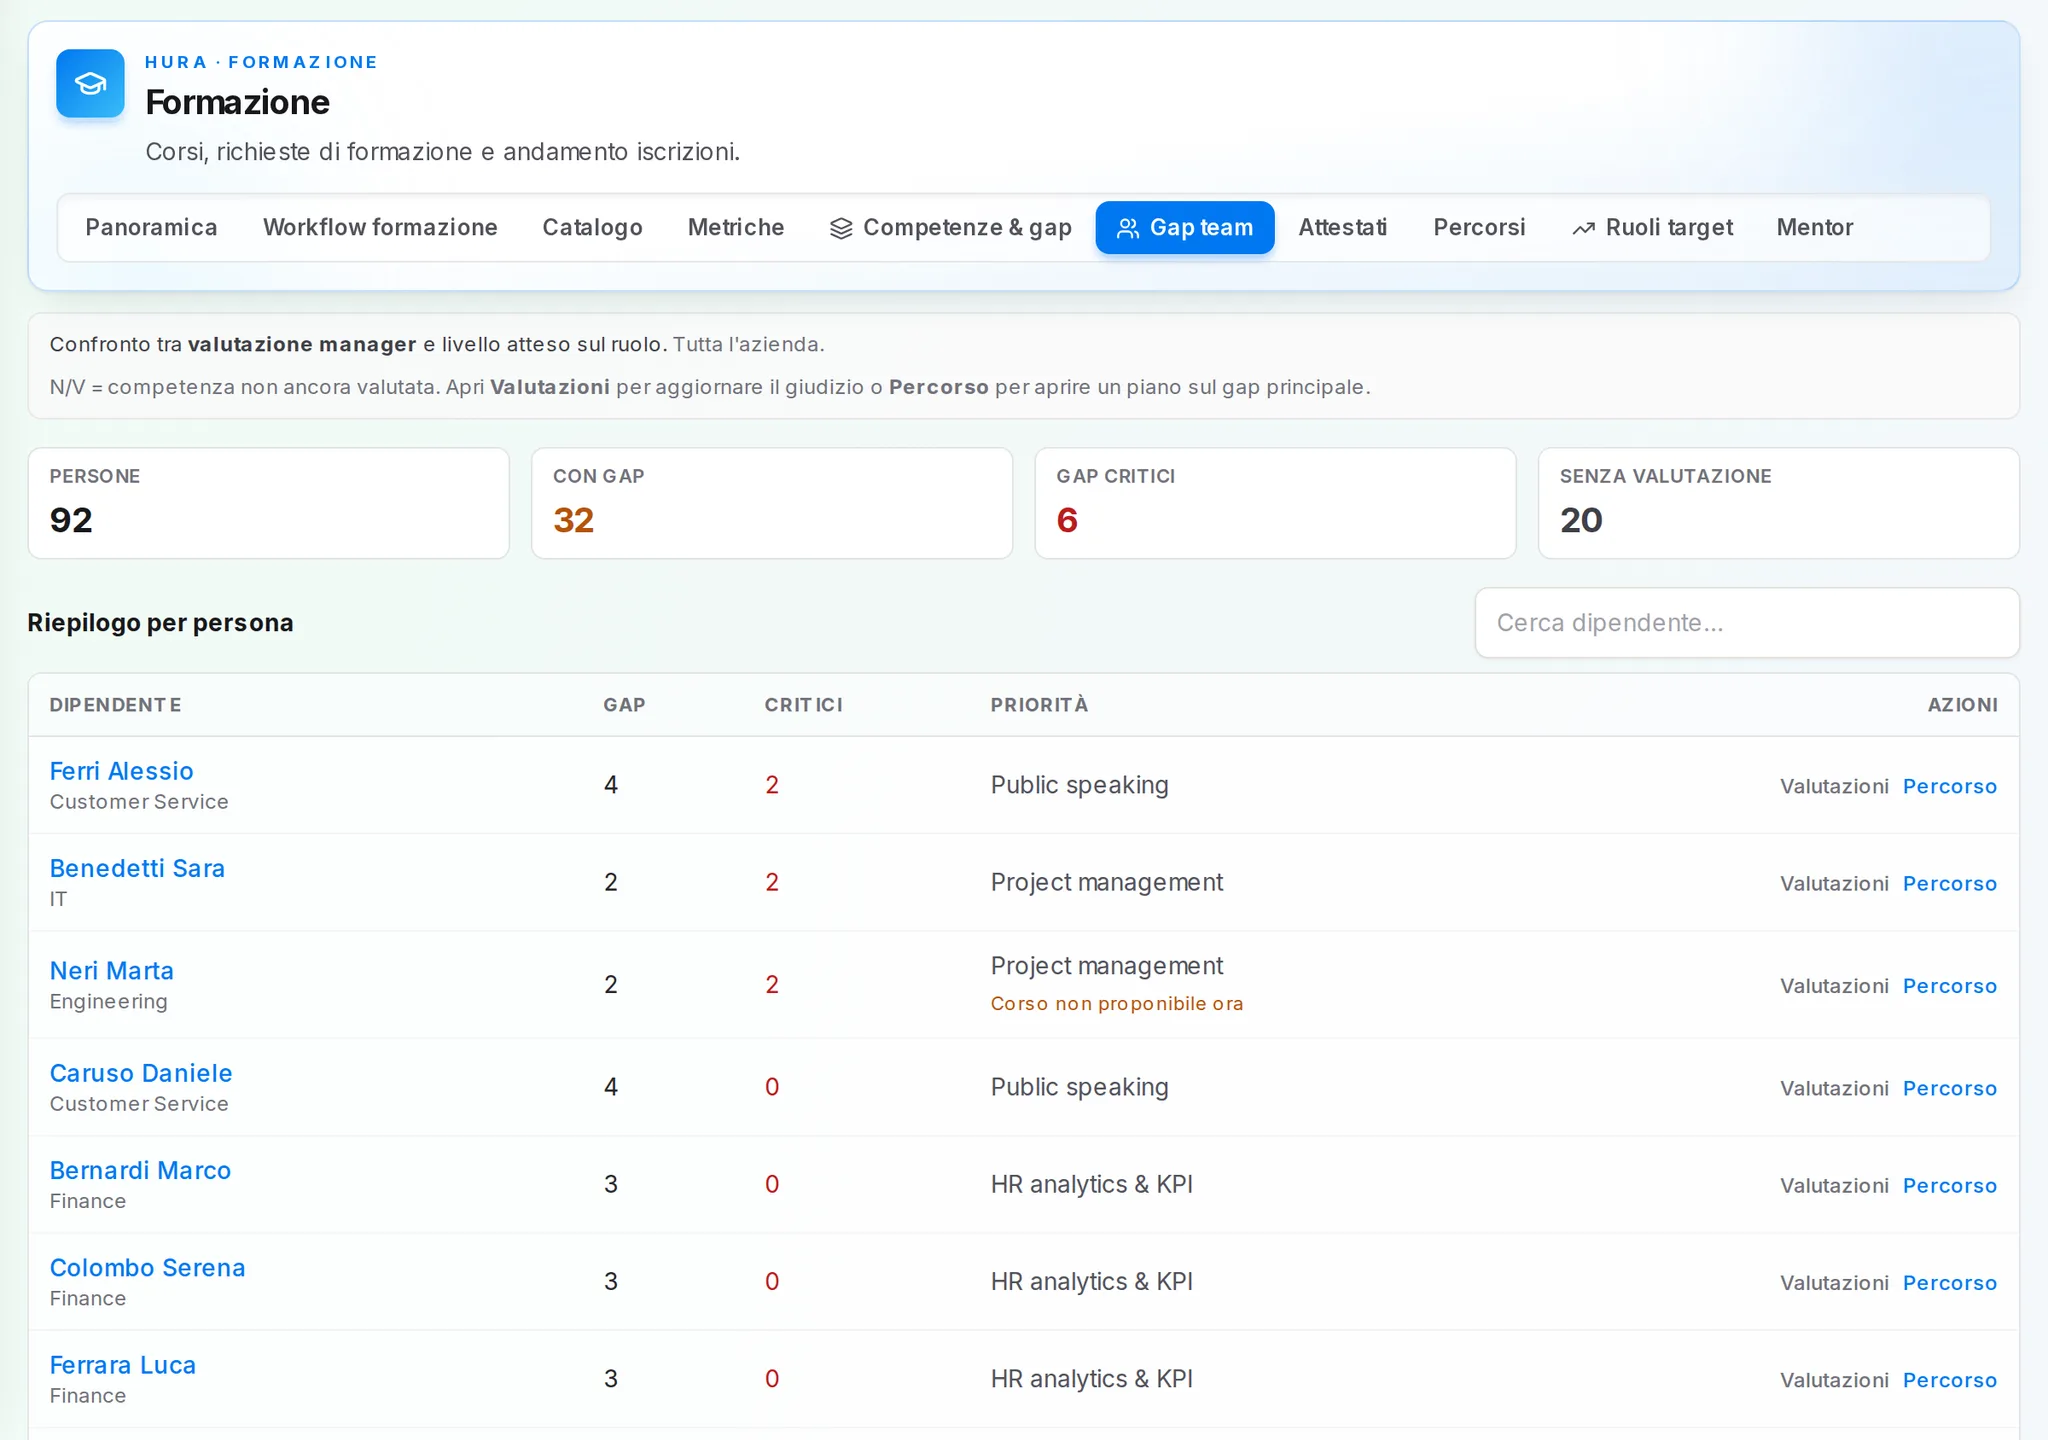Click the graduation cap Formazione logo icon
2048x1440 pixels.
point(90,84)
